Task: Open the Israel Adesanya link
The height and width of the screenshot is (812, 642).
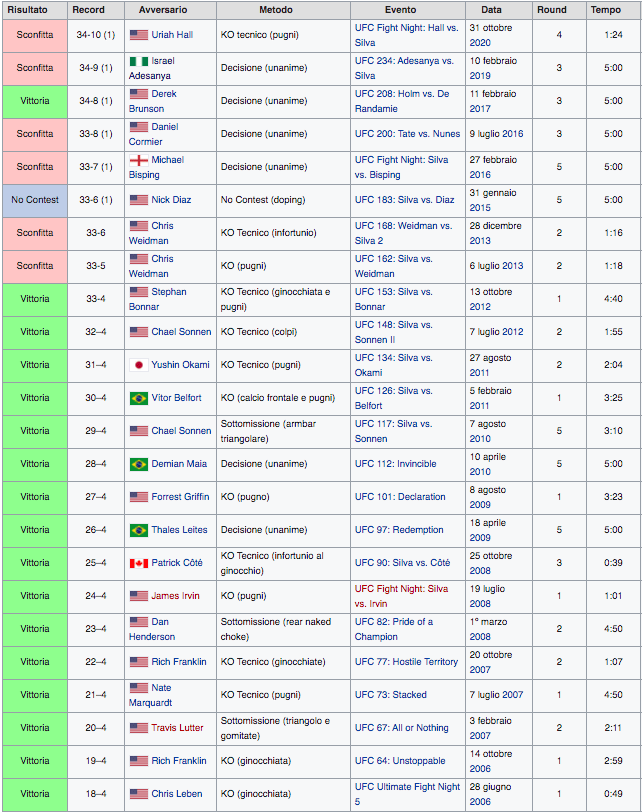Action: click(152, 68)
